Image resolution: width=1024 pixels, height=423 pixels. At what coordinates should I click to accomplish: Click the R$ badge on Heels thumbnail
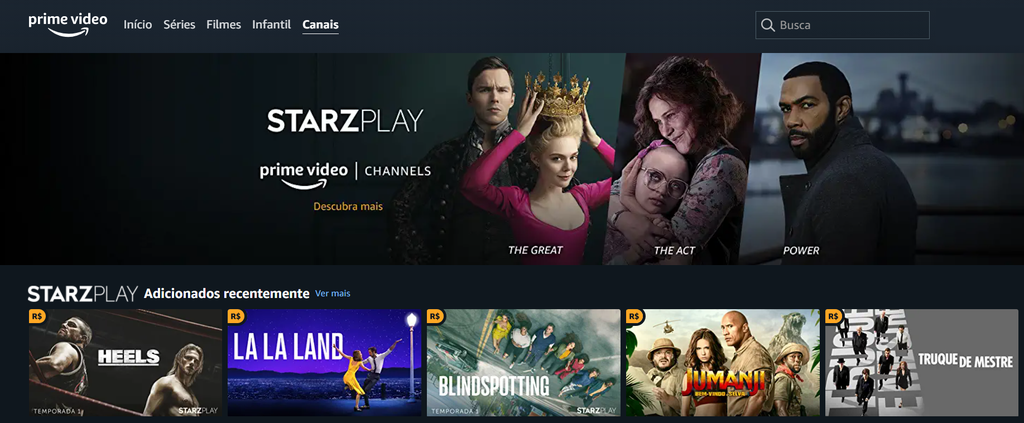click(37, 316)
